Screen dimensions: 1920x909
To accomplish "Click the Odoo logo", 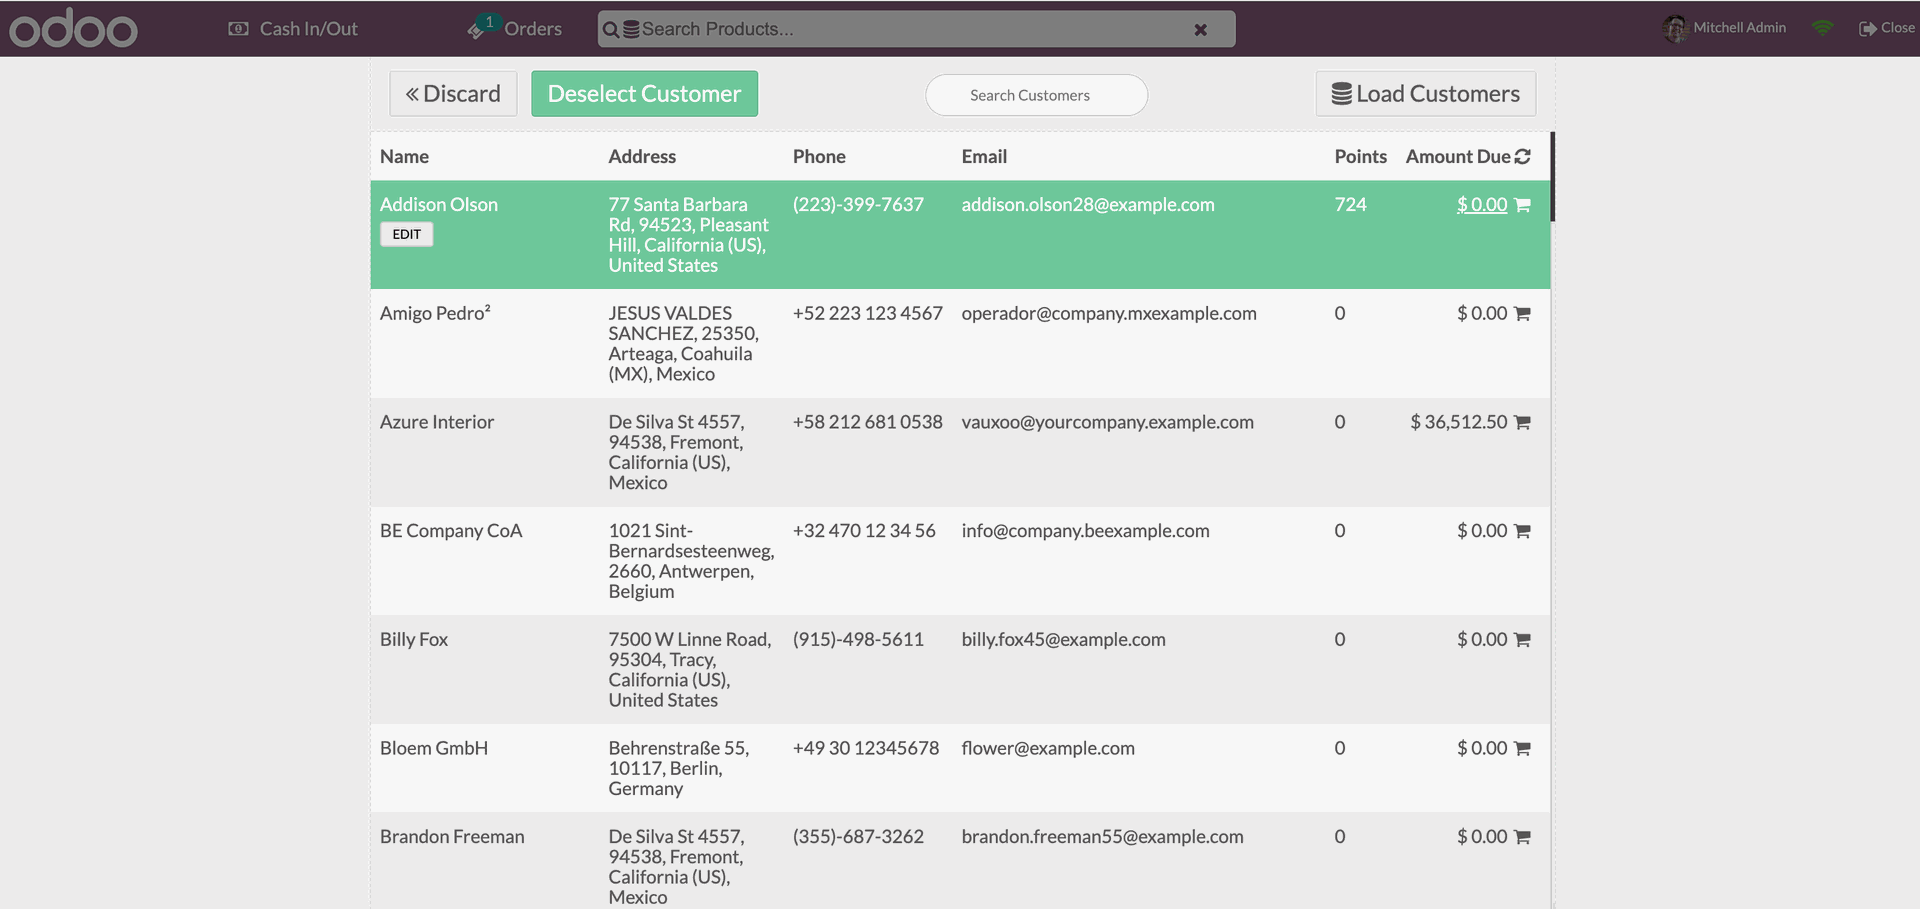I will coord(72,28).
